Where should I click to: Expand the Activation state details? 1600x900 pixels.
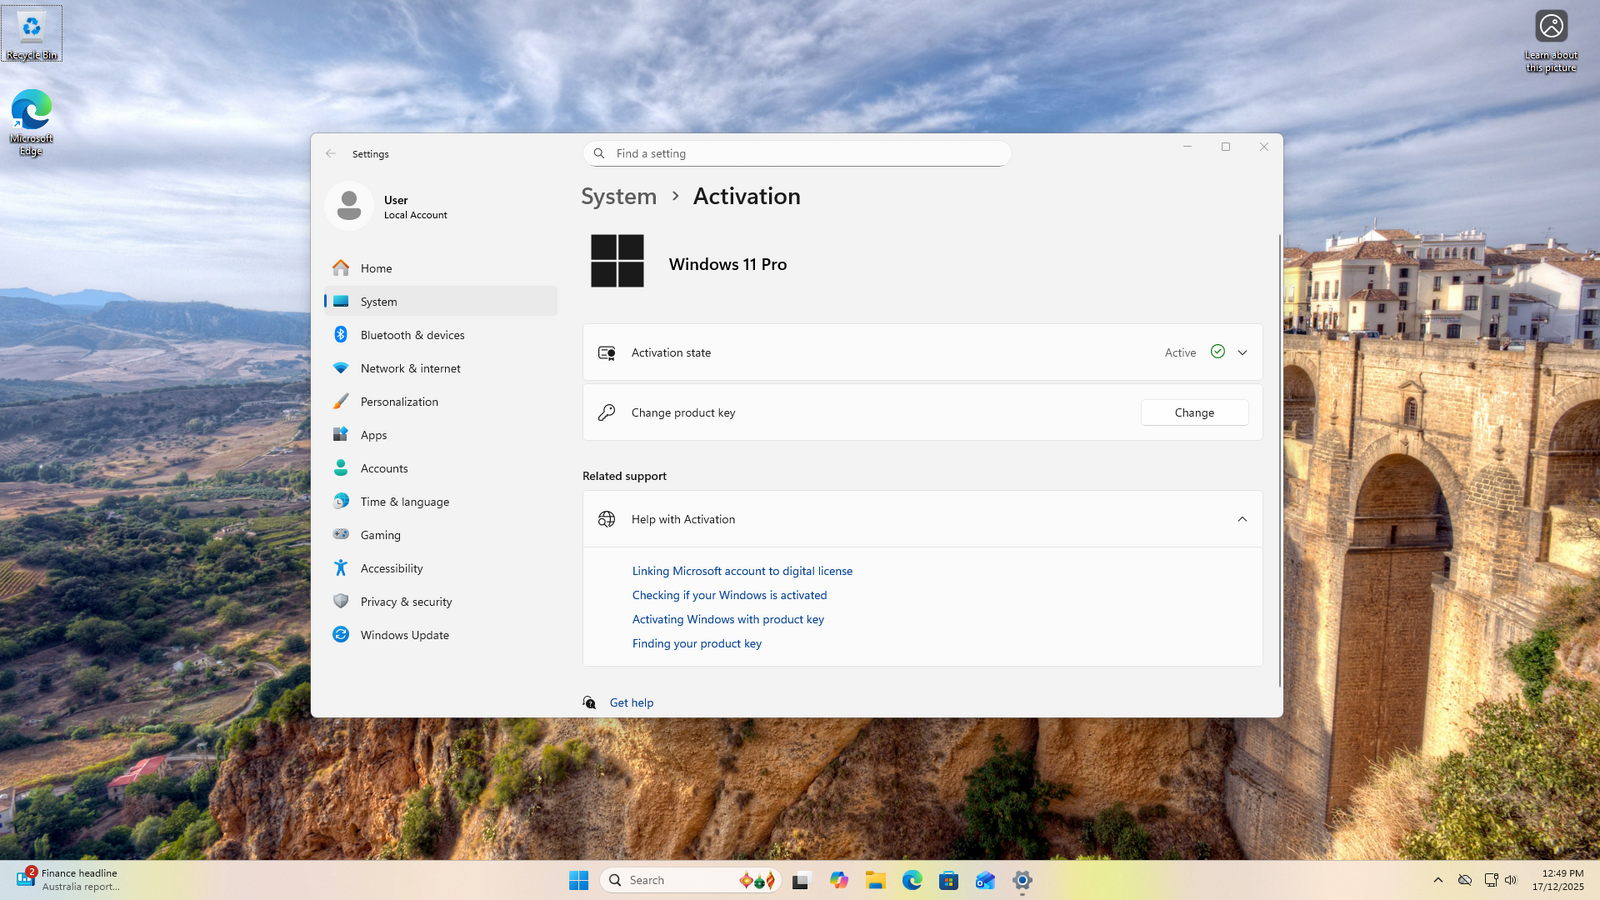click(1242, 352)
